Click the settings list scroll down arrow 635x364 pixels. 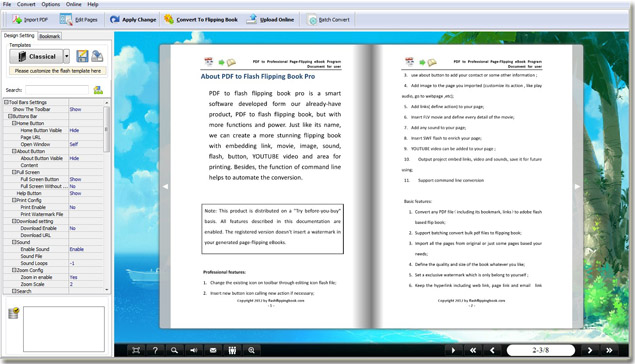click(x=107, y=290)
